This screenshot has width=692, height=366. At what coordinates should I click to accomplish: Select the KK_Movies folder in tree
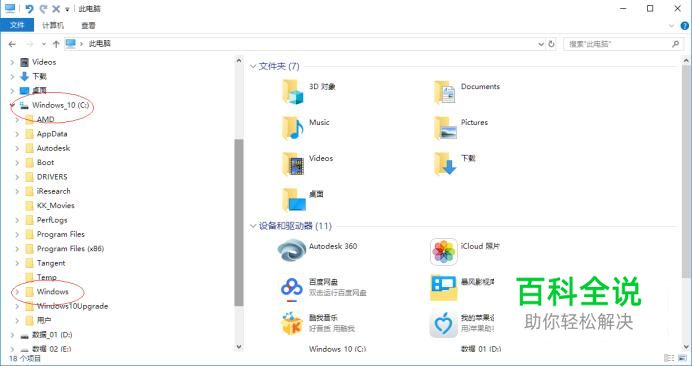tap(55, 205)
